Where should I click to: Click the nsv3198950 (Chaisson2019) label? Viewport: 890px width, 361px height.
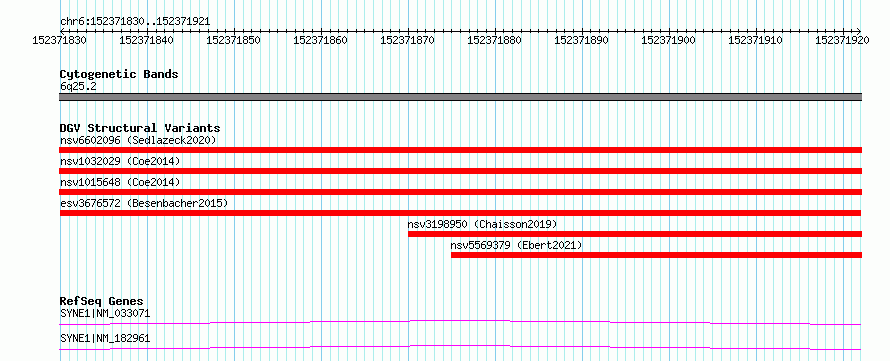coord(482,224)
